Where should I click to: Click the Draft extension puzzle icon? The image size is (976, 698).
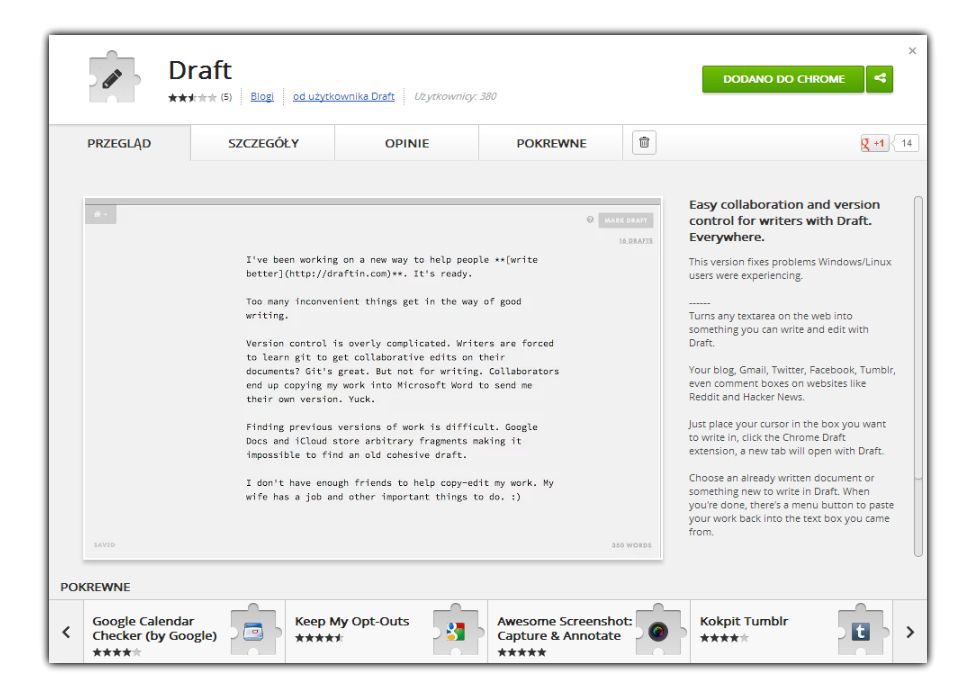point(114,77)
